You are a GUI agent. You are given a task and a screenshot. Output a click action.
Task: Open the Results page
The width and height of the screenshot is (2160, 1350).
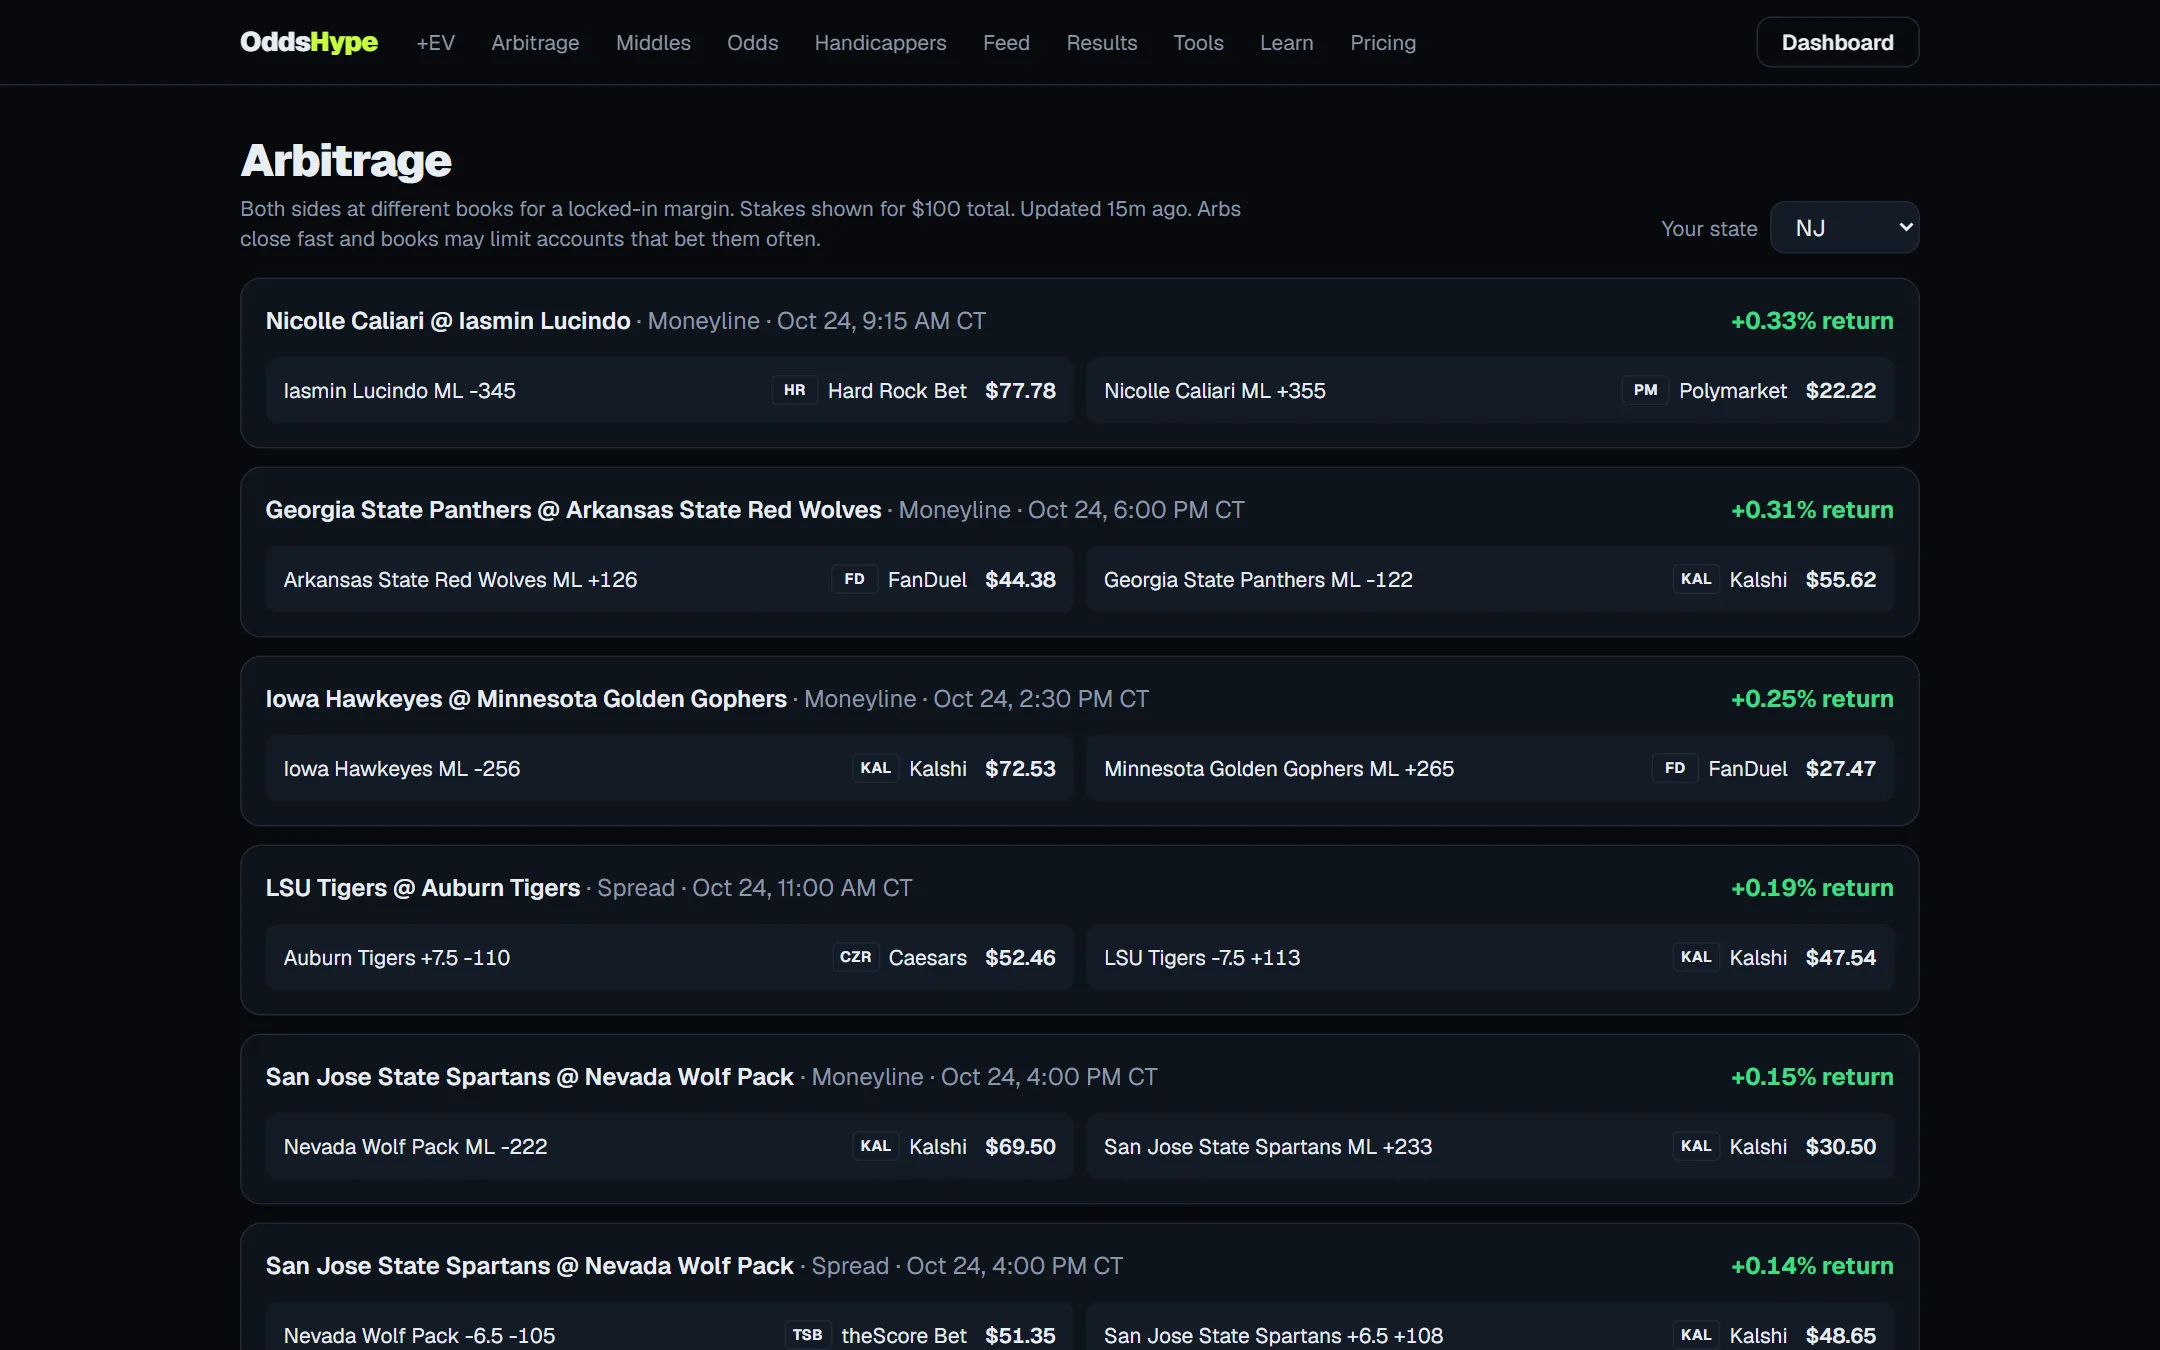coord(1101,42)
